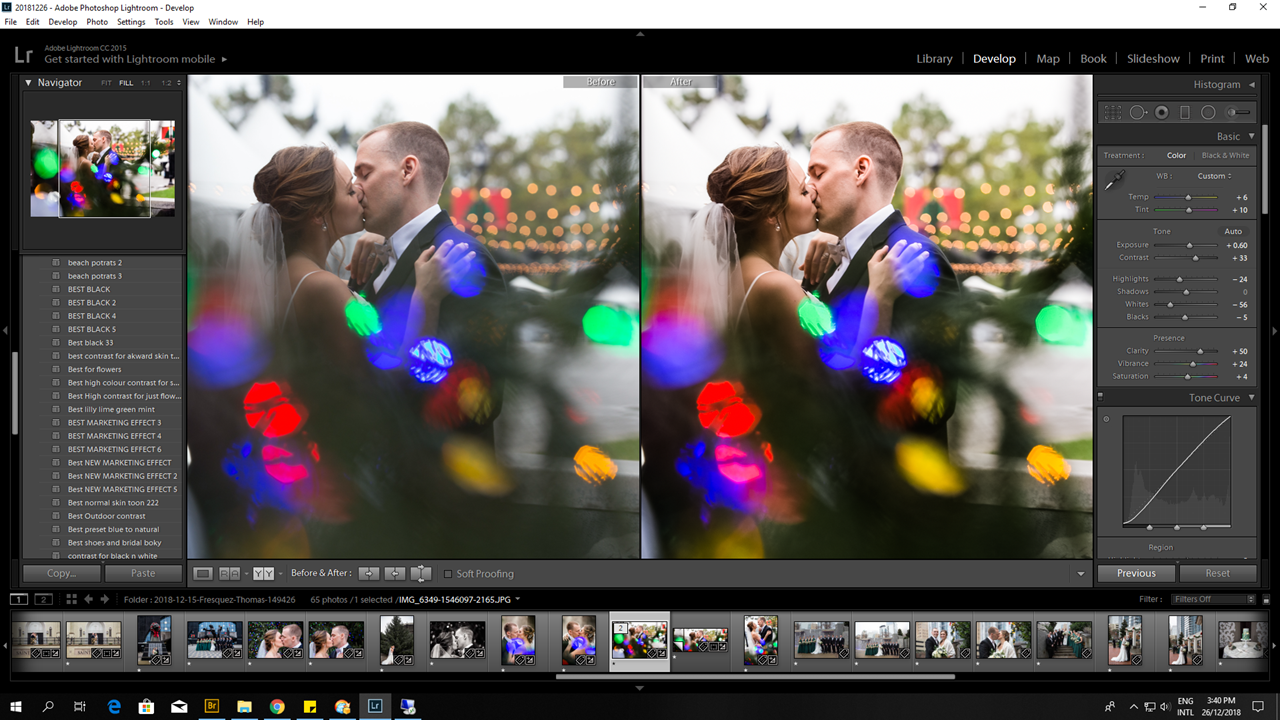
Task: Open the Develop menu
Action: 62,21
